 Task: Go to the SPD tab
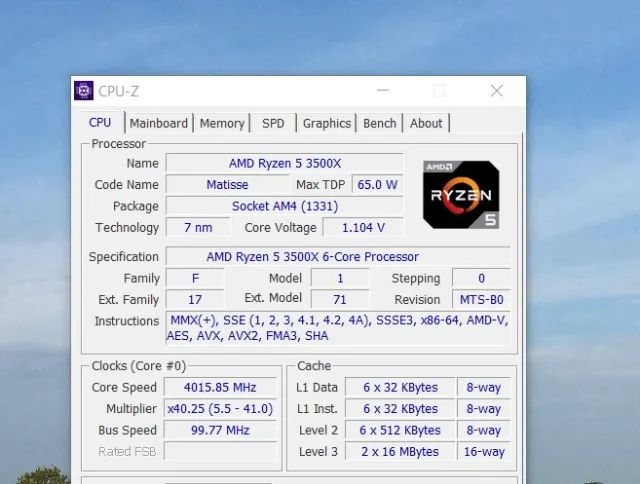(x=273, y=123)
